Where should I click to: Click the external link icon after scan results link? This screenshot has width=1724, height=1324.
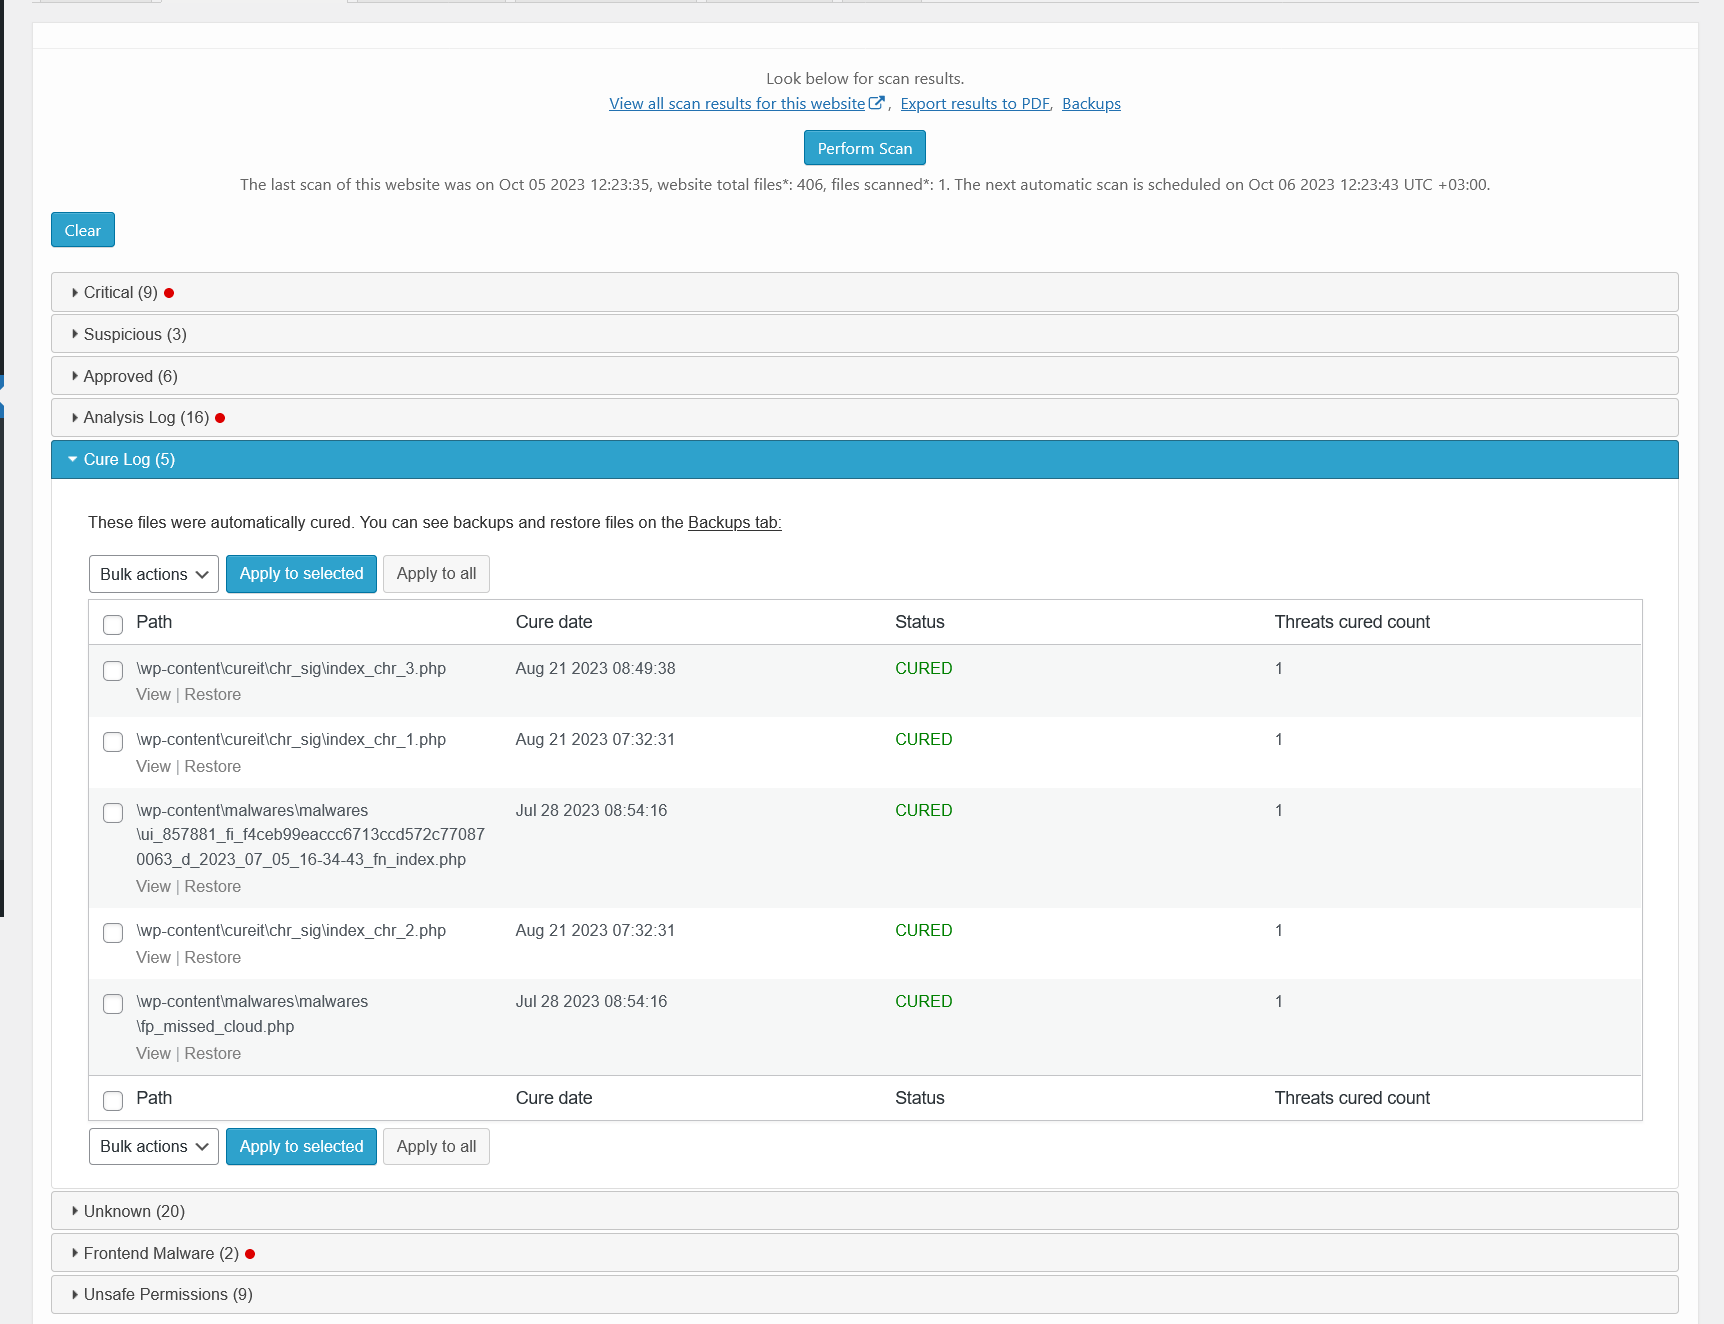[877, 103]
